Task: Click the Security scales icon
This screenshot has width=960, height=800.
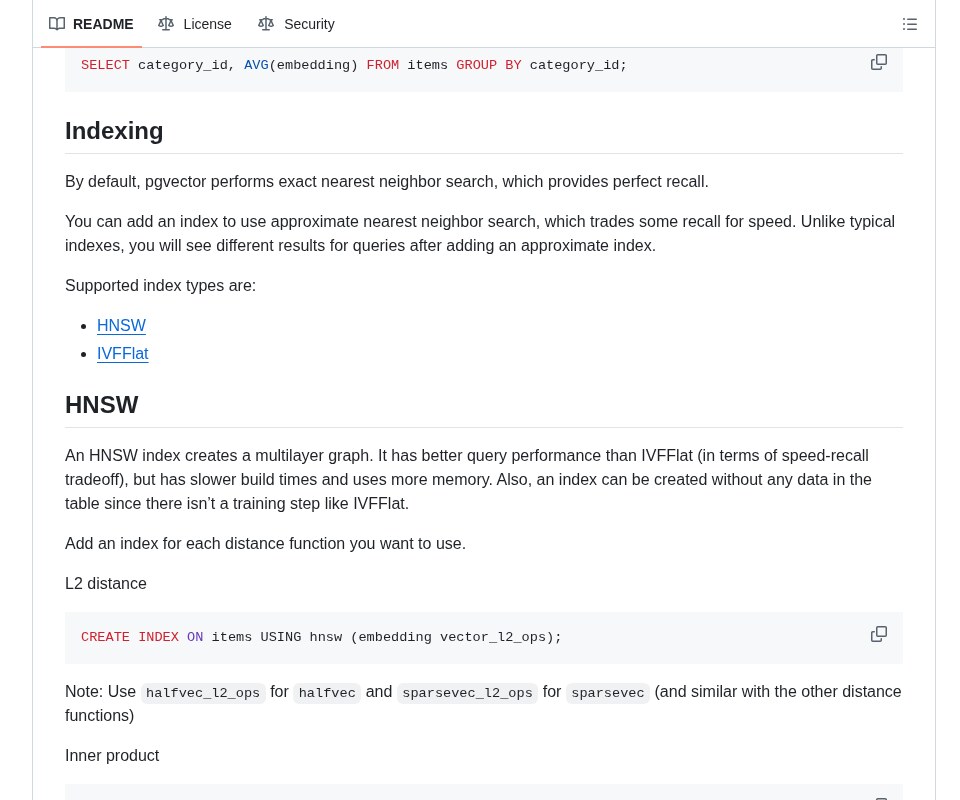Action: pyautogui.click(x=266, y=24)
